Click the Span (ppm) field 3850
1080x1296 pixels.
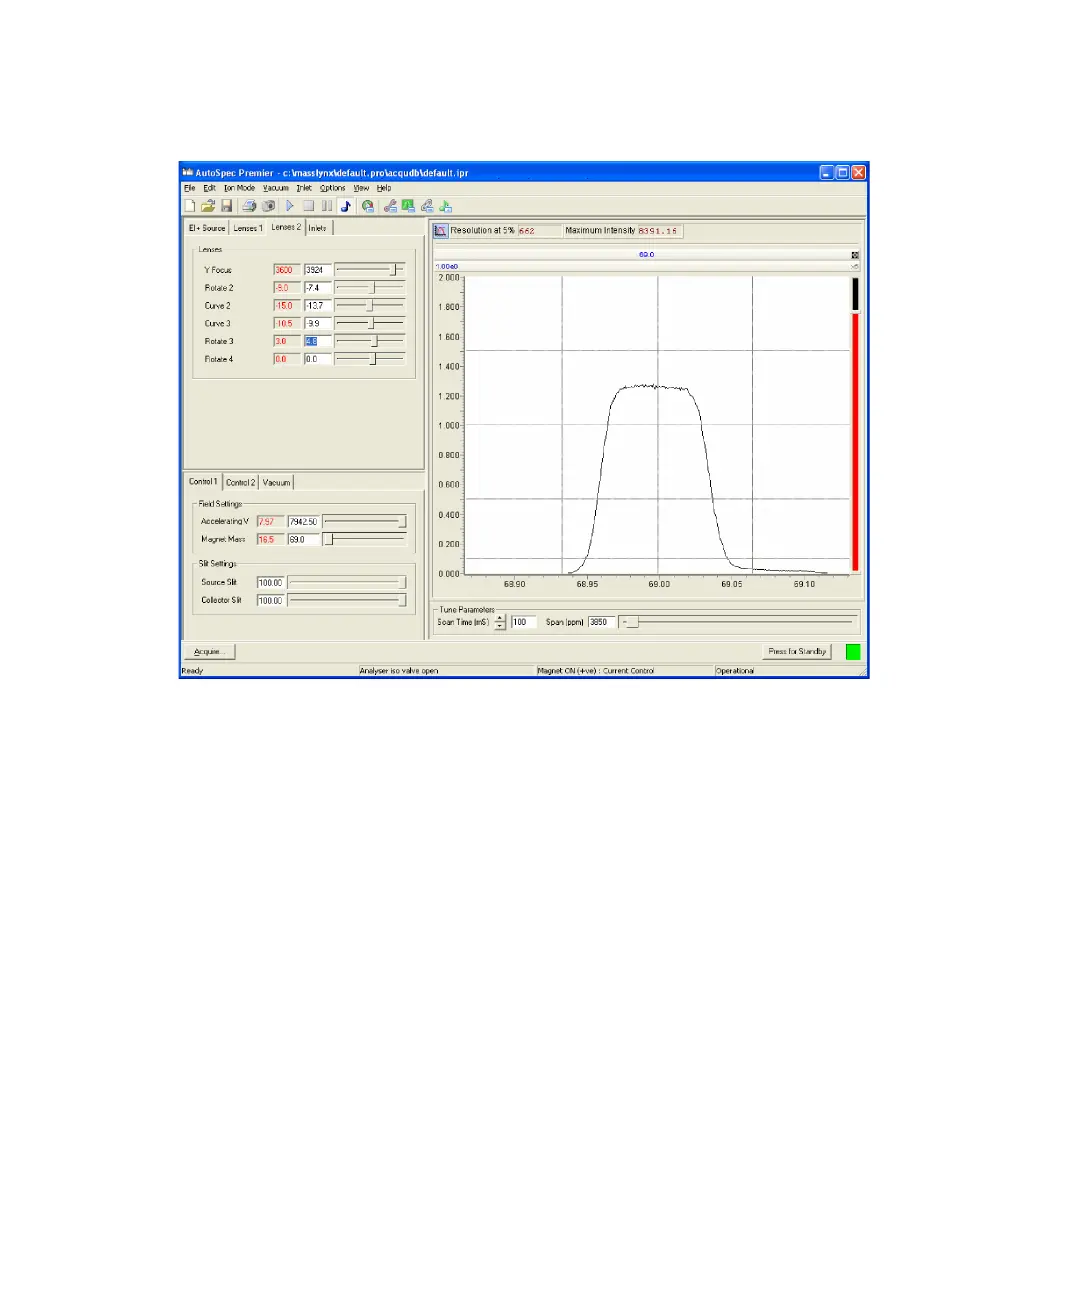600,622
